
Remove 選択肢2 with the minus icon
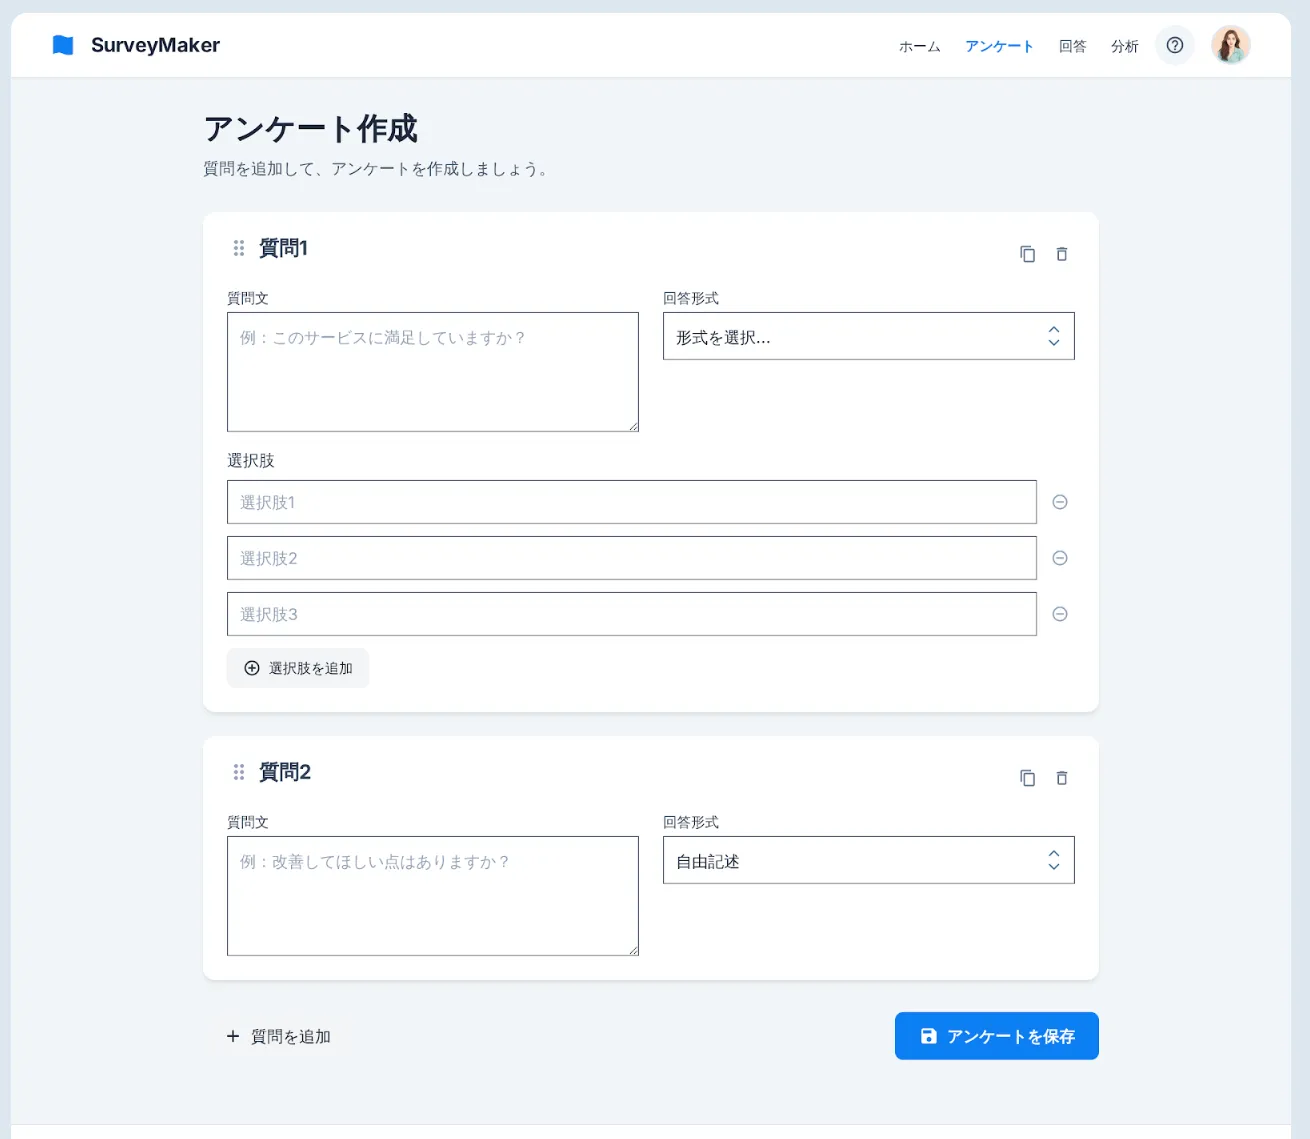pos(1060,558)
